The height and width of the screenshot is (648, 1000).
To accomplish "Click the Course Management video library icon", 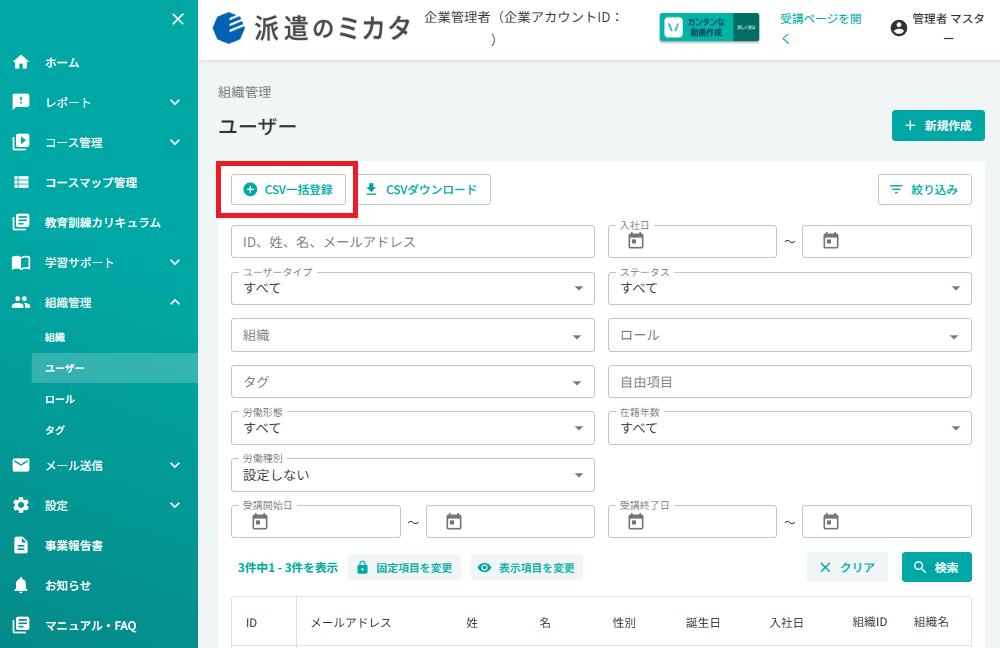I will (x=21, y=142).
